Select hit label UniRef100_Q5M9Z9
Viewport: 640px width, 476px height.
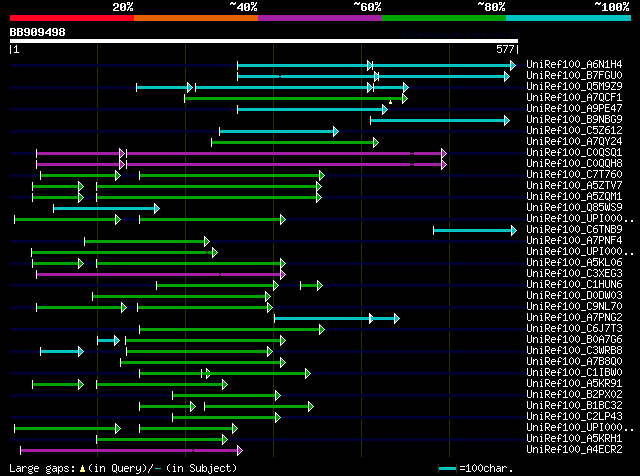click(x=574, y=87)
